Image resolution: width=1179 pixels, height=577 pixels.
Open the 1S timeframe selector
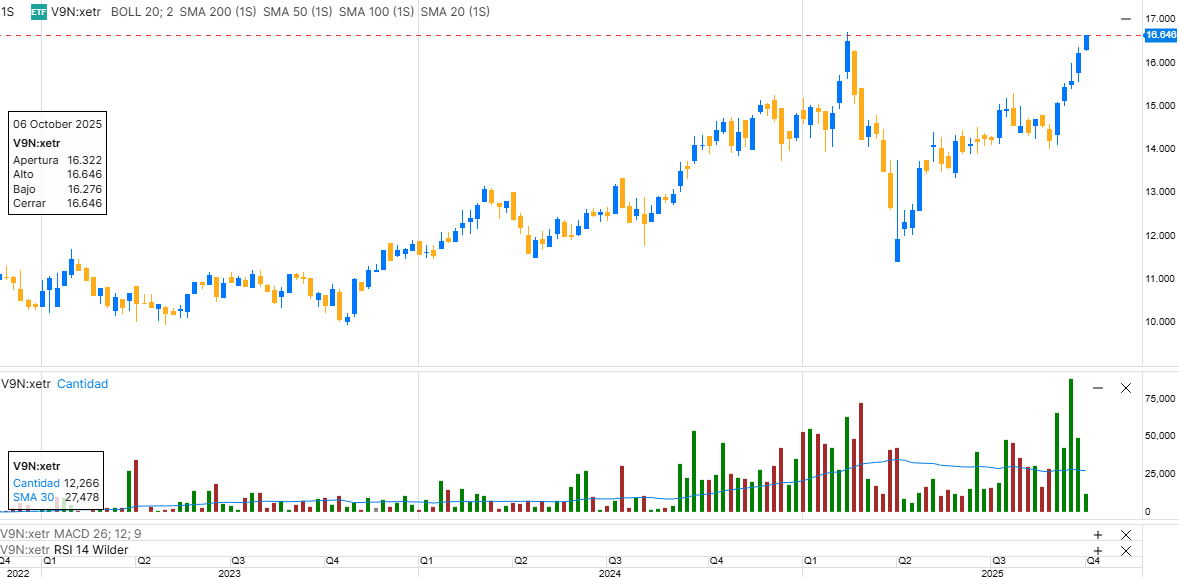8,12
